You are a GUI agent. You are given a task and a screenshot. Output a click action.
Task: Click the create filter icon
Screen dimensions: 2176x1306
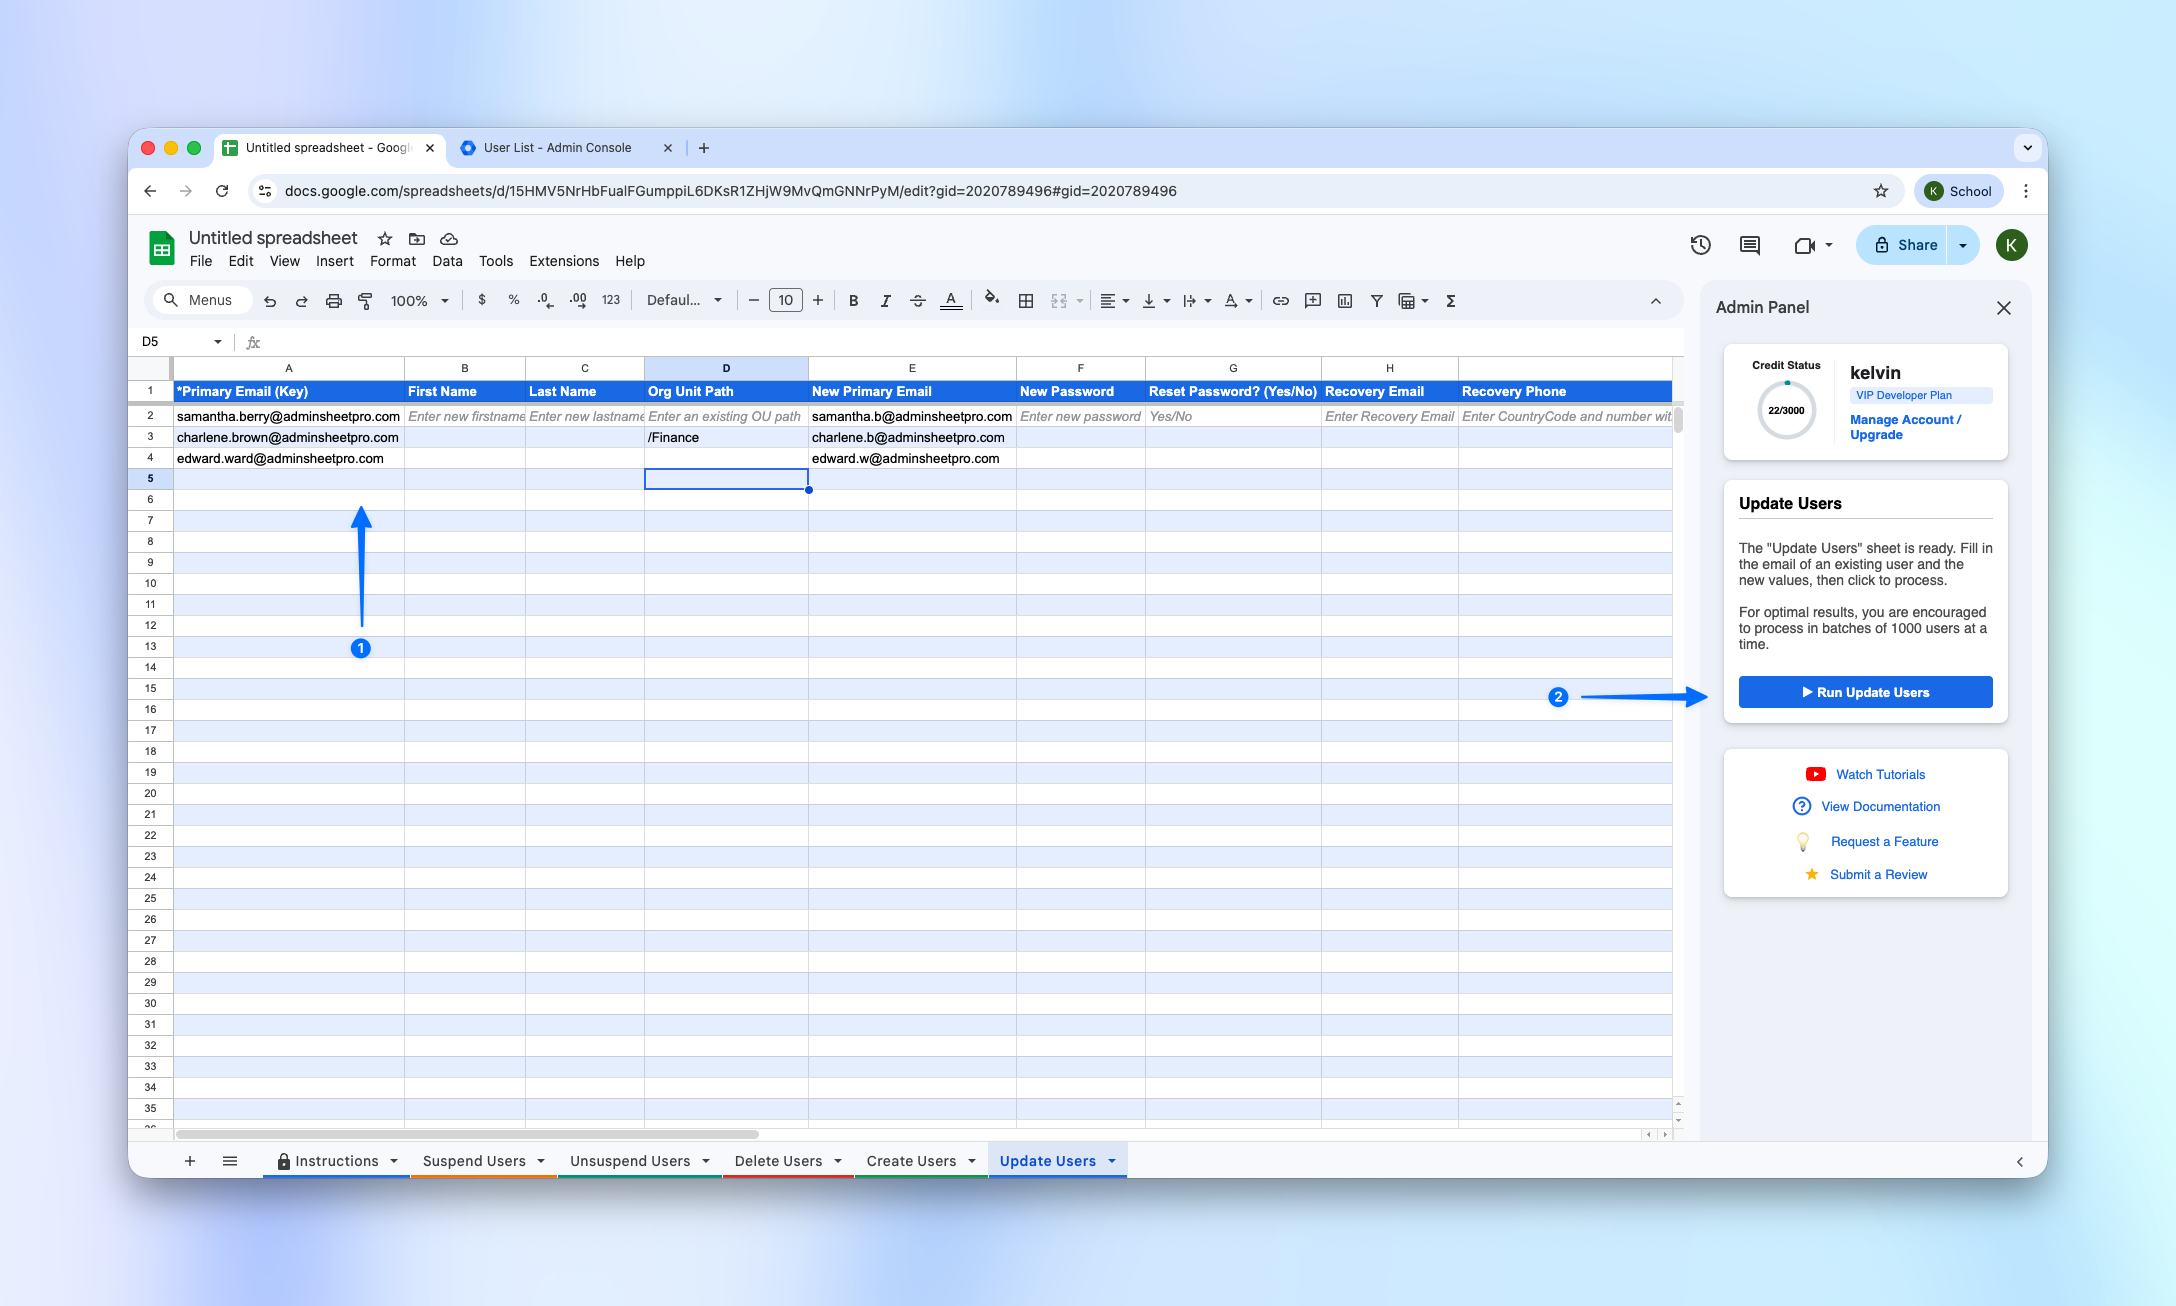click(x=1377, y=301)
